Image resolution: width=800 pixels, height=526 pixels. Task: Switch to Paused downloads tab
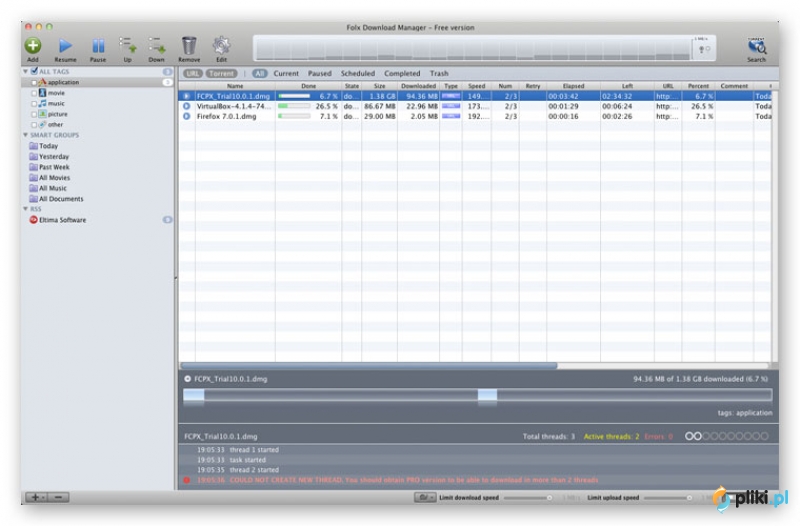pyautogui.click(x=319, y=73)
